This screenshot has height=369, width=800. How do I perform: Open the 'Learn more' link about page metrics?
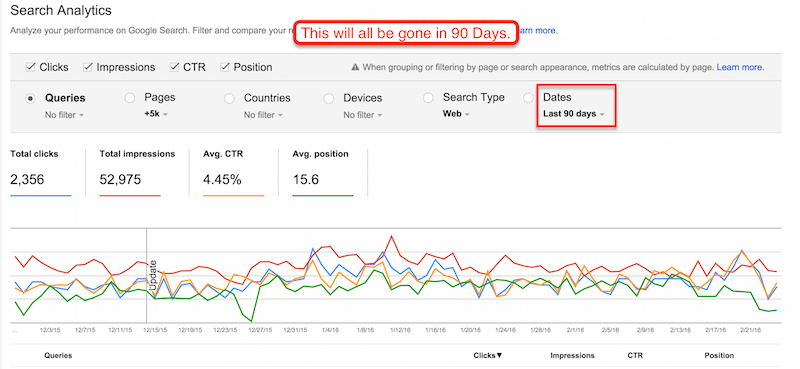click(x=740, y=67)
